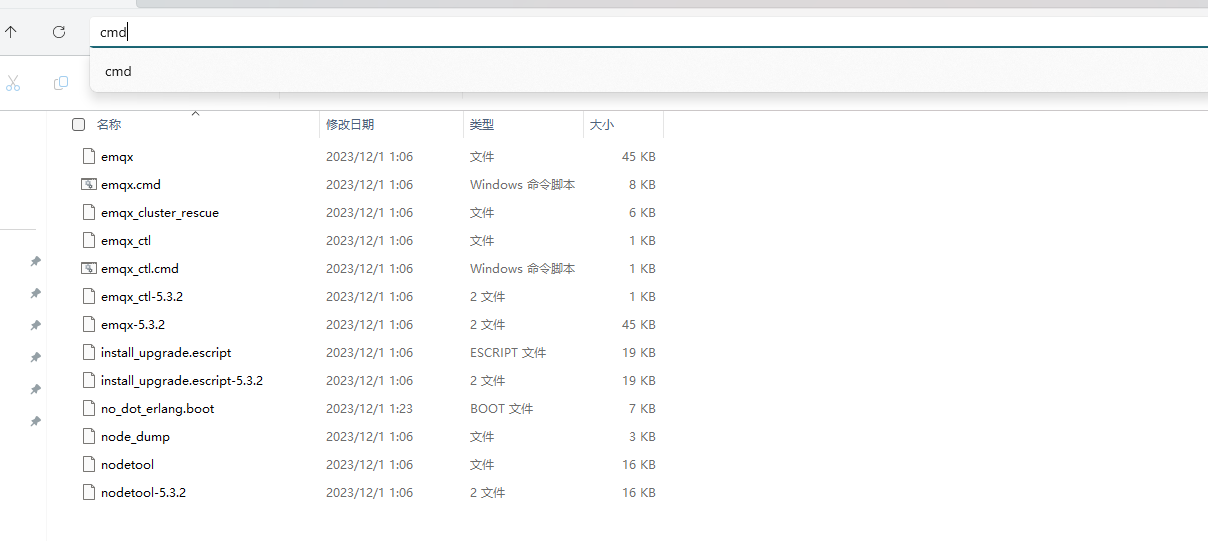Sort by the 名称 column header
The height and width of the screenshot is (541, 1208).
[109, 125]
